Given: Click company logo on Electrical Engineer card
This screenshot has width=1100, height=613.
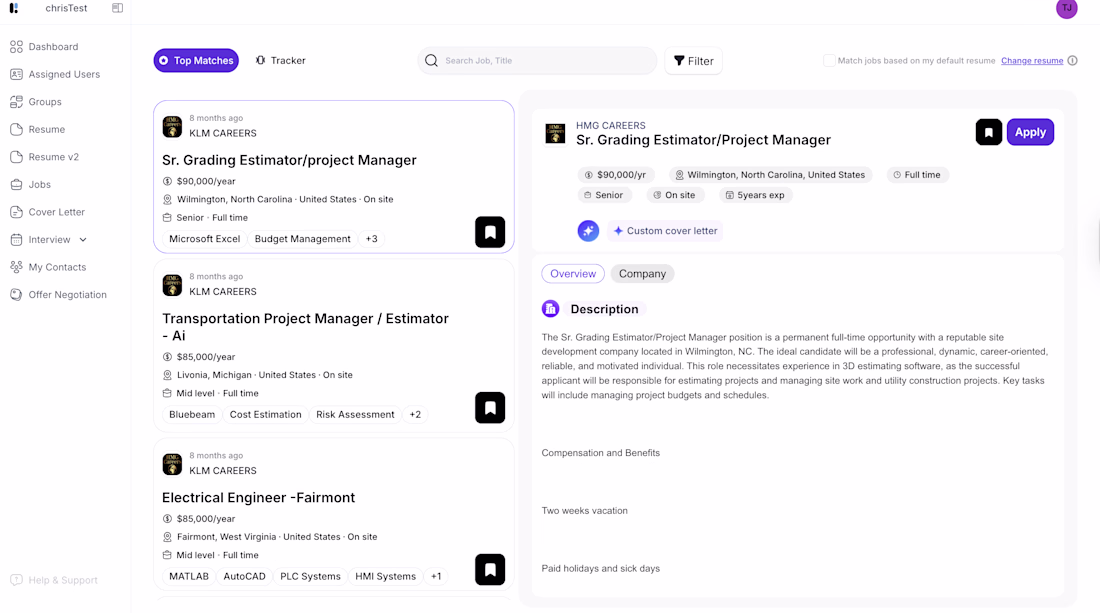Looking at the screenshot, I should [172, 464].
